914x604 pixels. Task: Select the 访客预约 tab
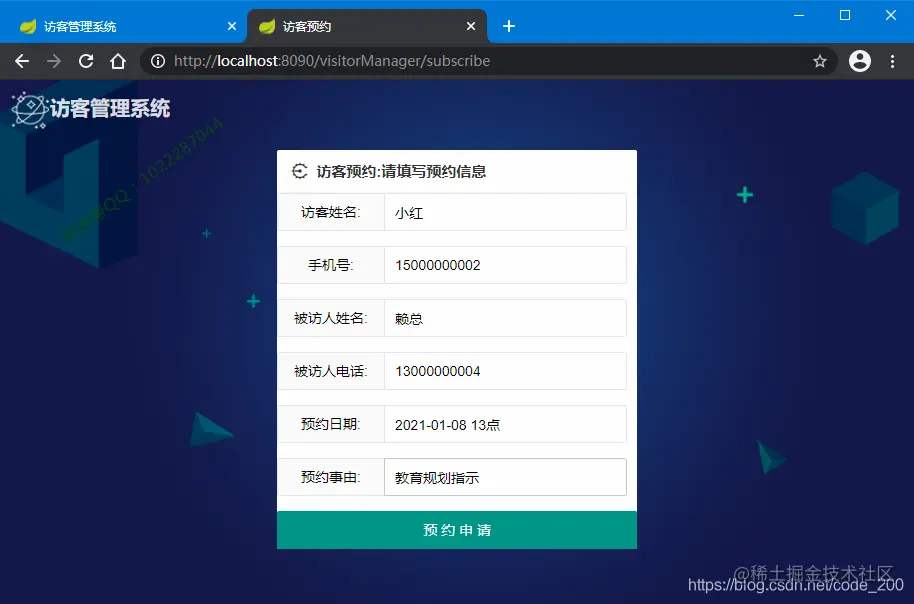point(330,25)
